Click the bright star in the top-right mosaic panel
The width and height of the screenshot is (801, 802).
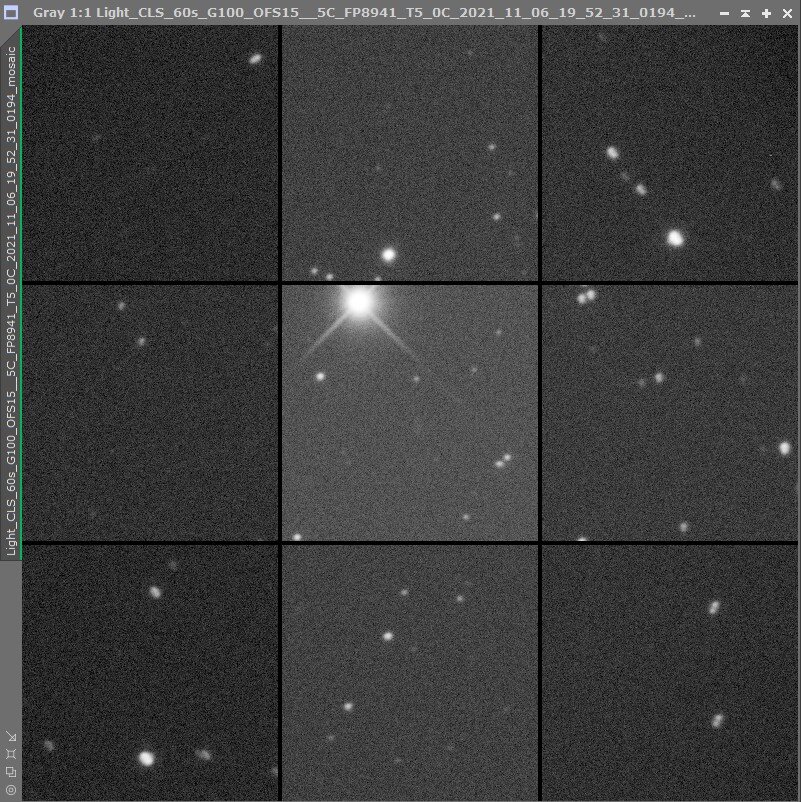pos(675,238)
